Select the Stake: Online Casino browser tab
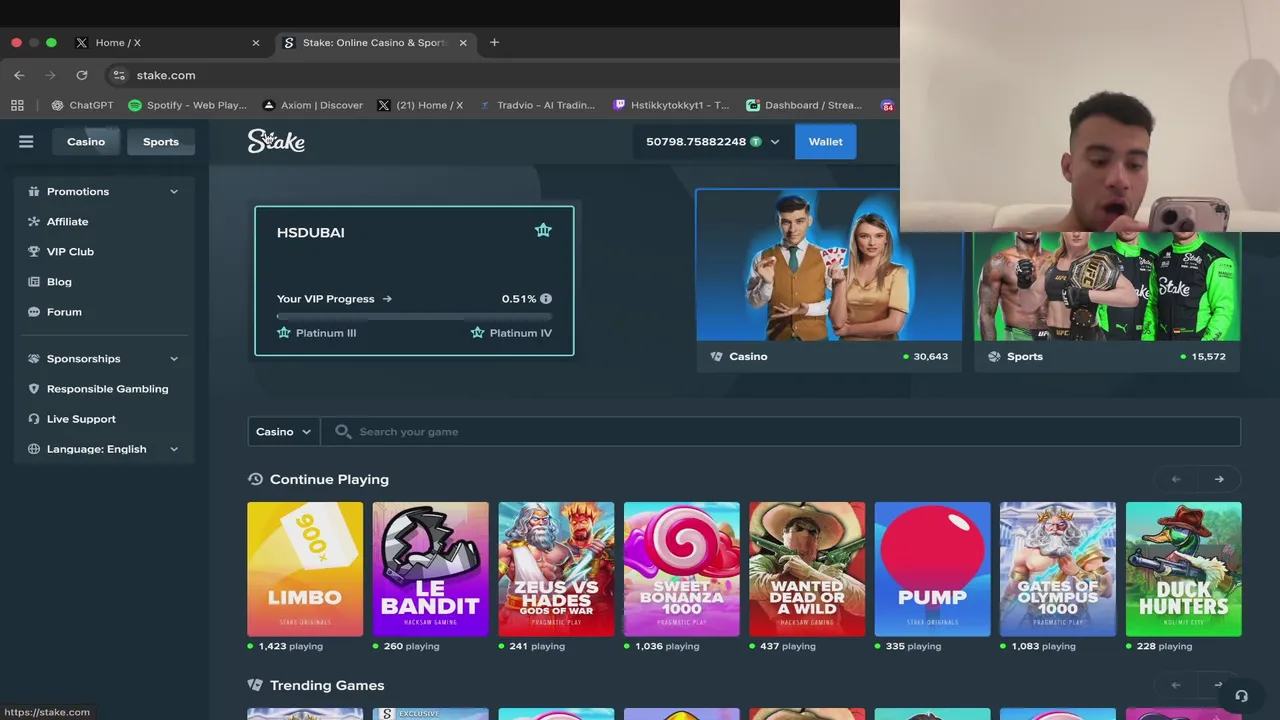 (x=375, y=43)
